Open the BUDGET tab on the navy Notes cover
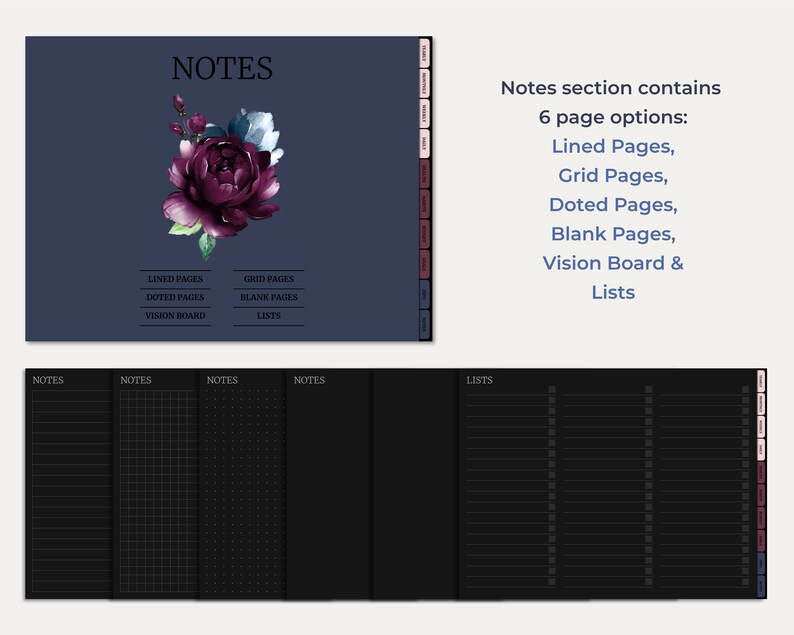 424,234
